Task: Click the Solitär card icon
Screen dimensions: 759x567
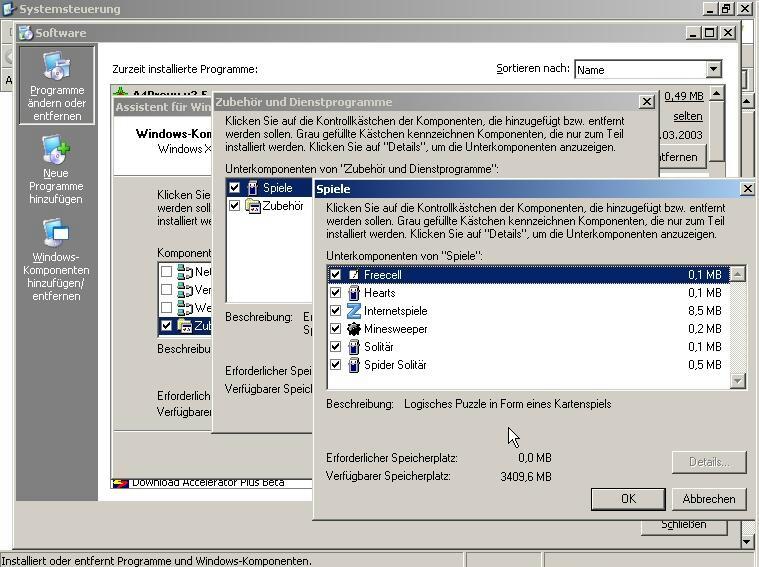Action: [x=354, y=347]
